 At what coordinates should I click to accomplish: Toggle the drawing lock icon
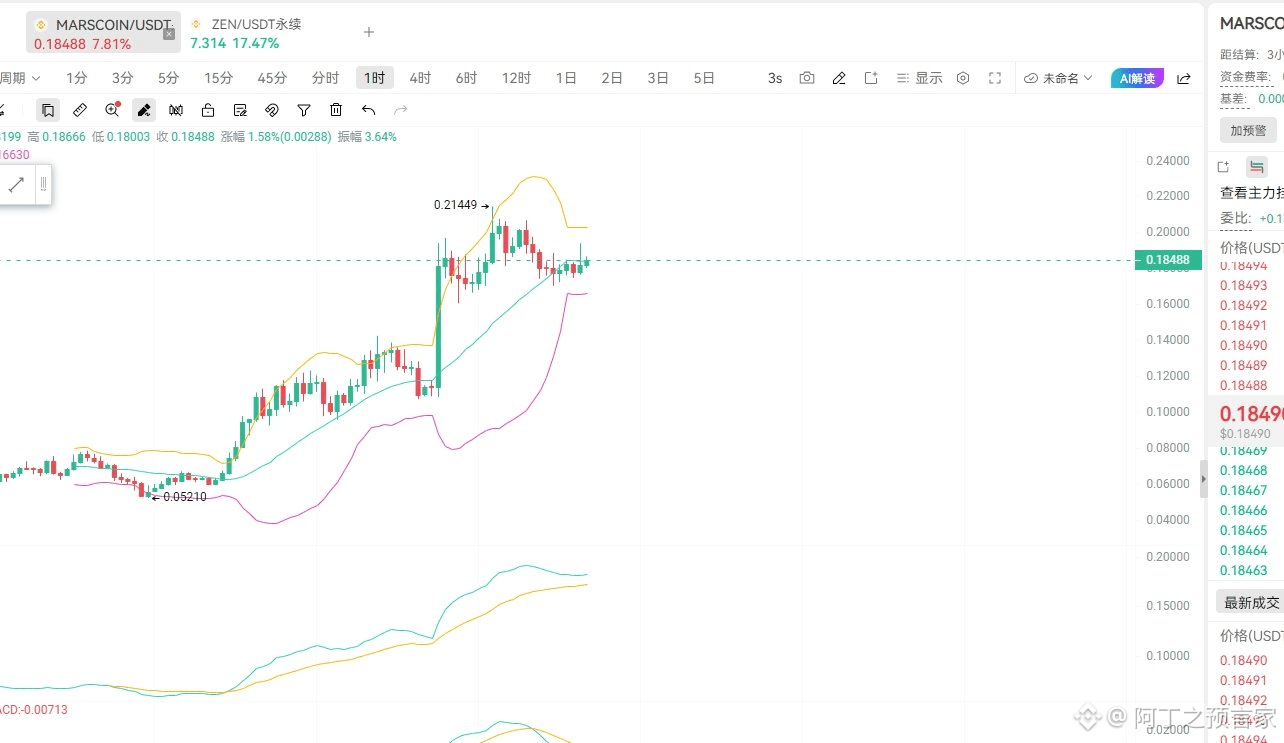[x=208, y=110]
